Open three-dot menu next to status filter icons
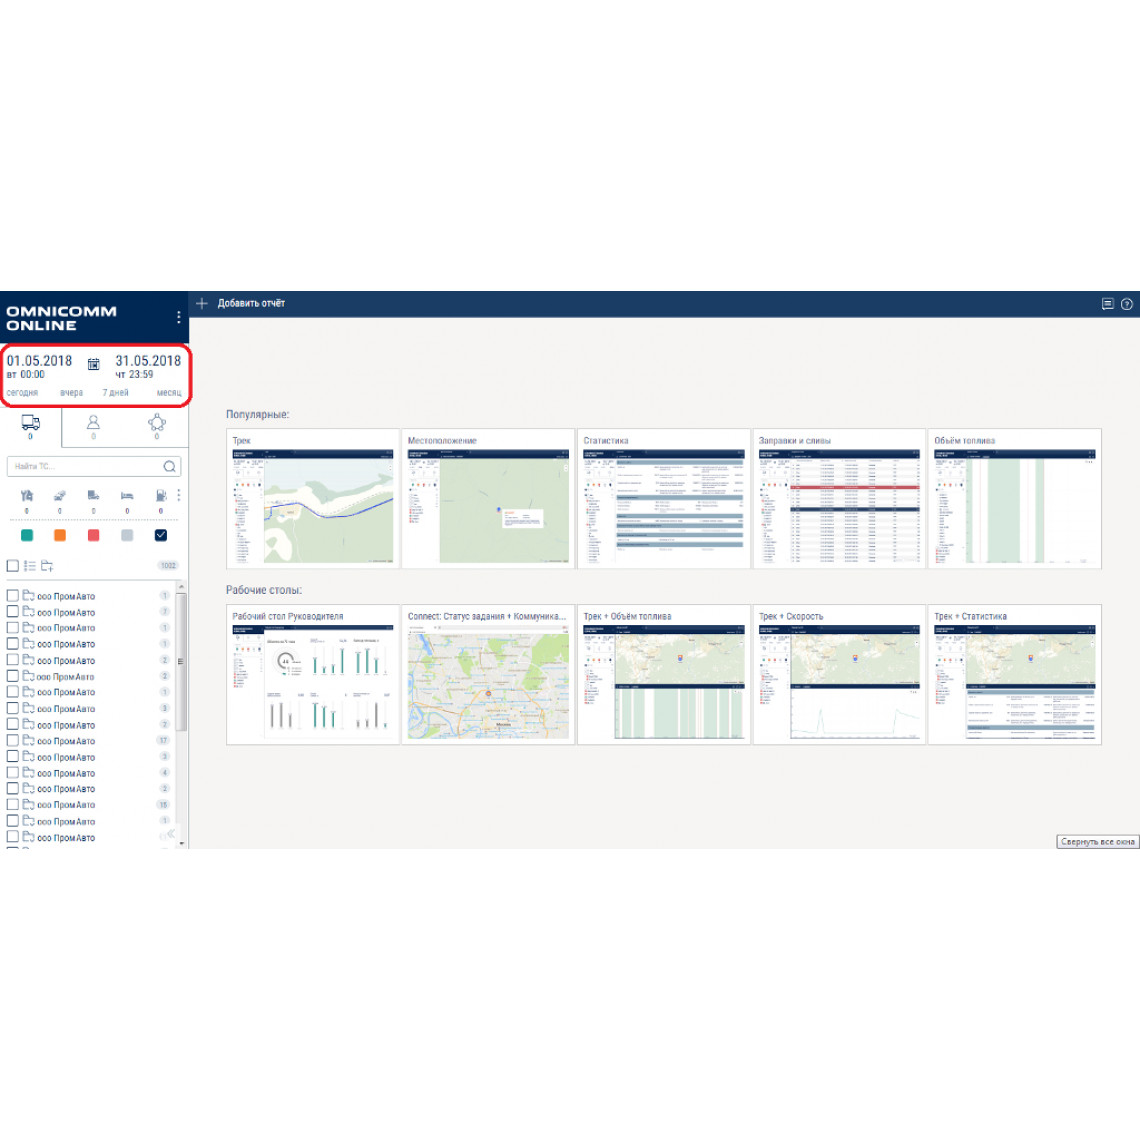Image resolution: width=1140 pixels, height=1140 pixels. 179,496
